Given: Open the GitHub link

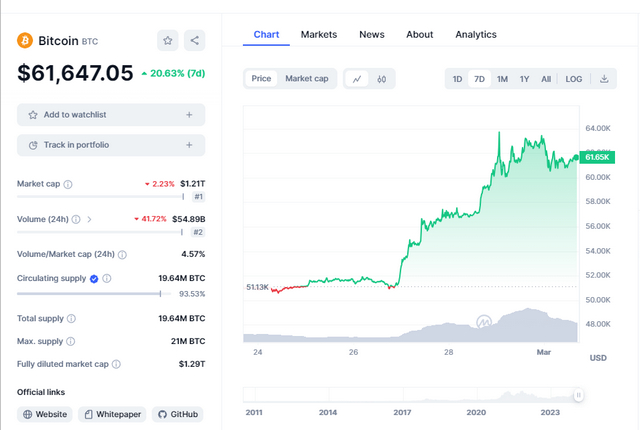Looking at the screenshot, I should point(178,414).
